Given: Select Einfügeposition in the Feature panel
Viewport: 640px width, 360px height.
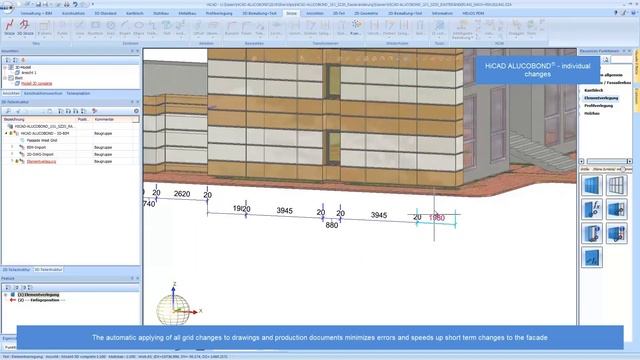Looking at the screenshot, I should 44,300.
